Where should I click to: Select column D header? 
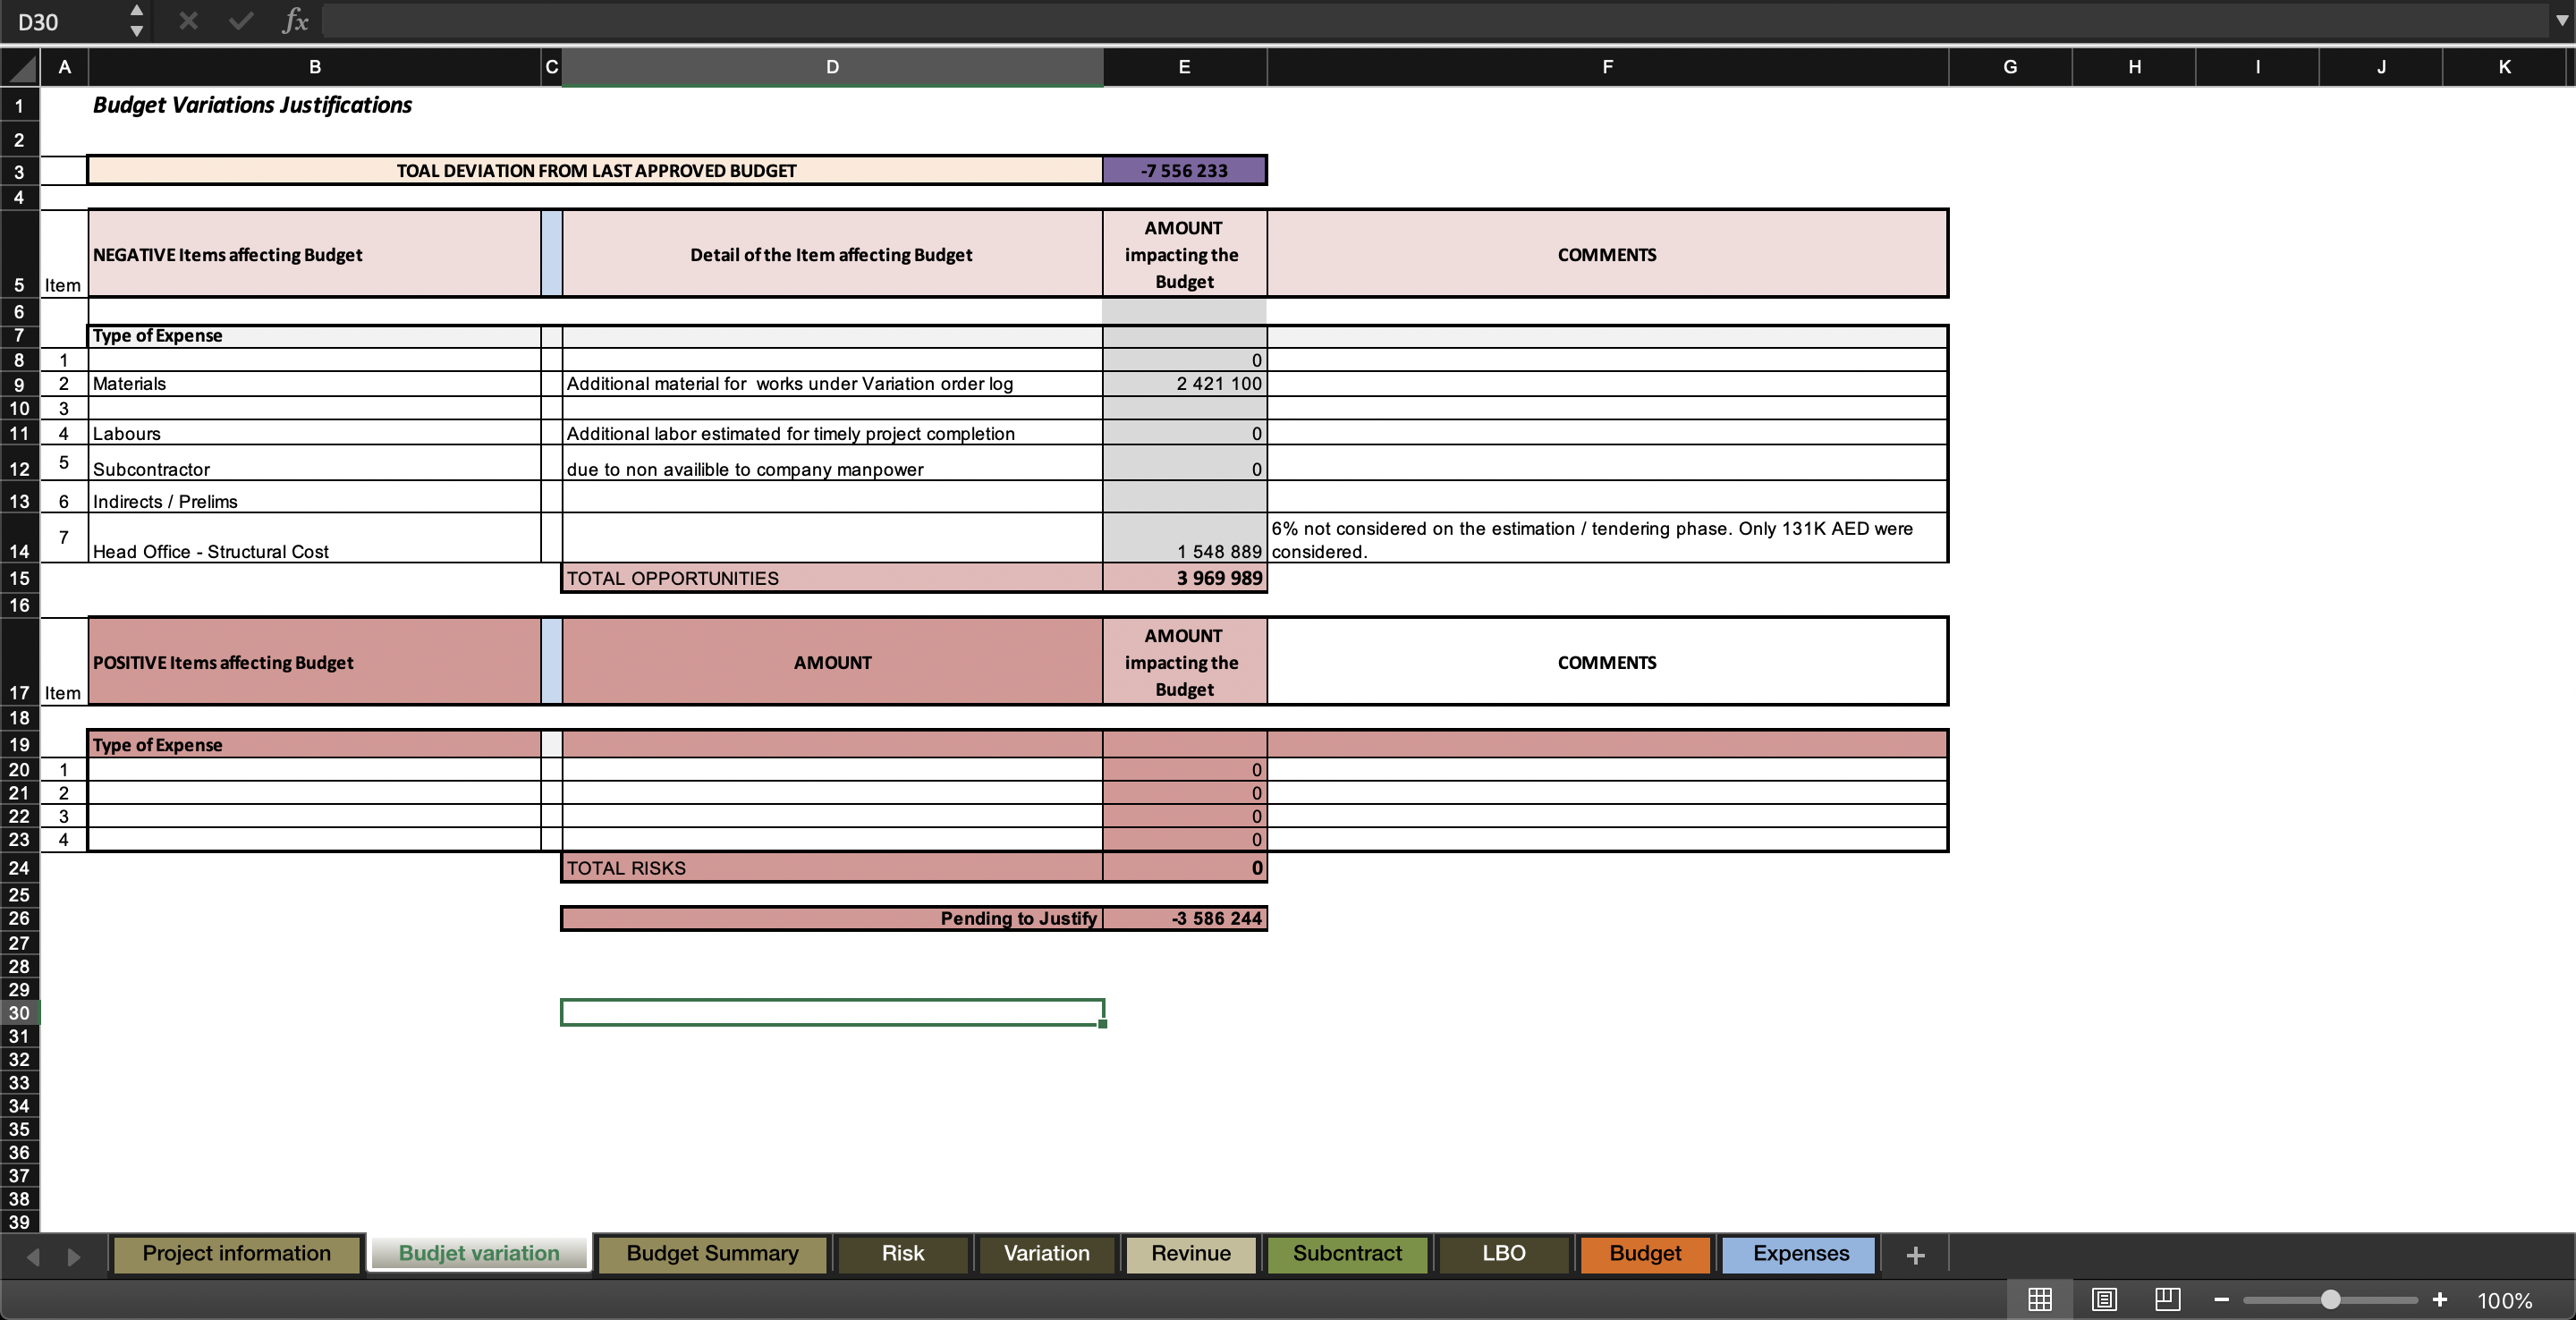pos(832,67)
